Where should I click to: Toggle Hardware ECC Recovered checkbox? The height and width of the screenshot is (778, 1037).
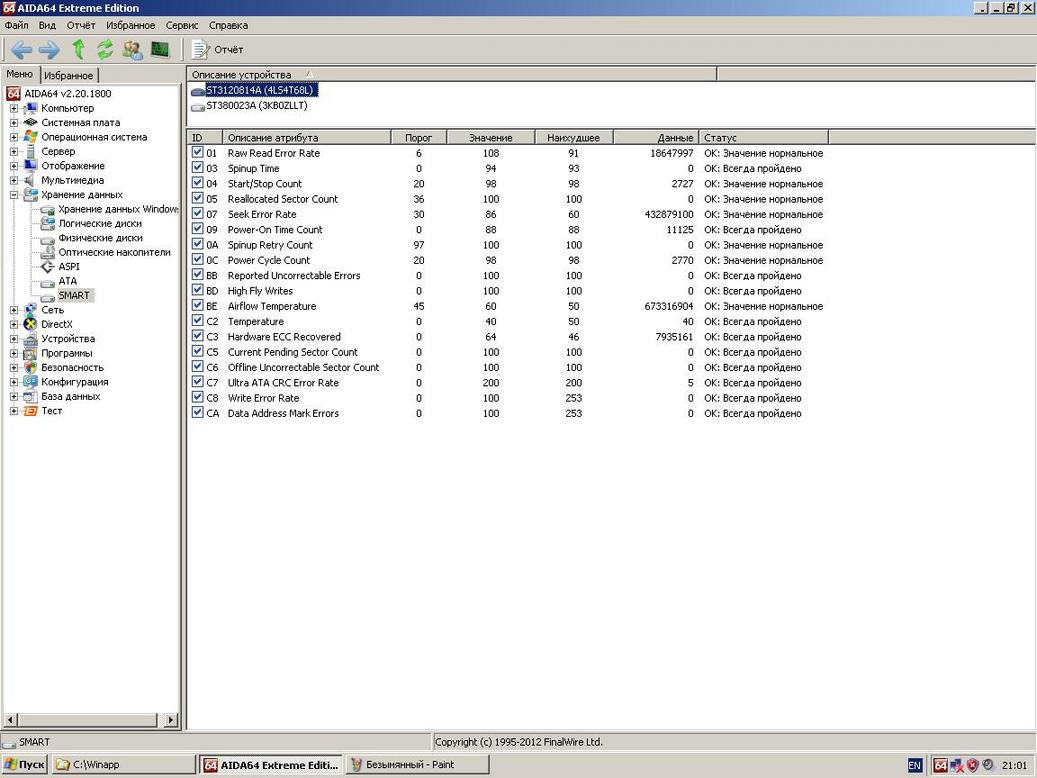coord(197,335)
